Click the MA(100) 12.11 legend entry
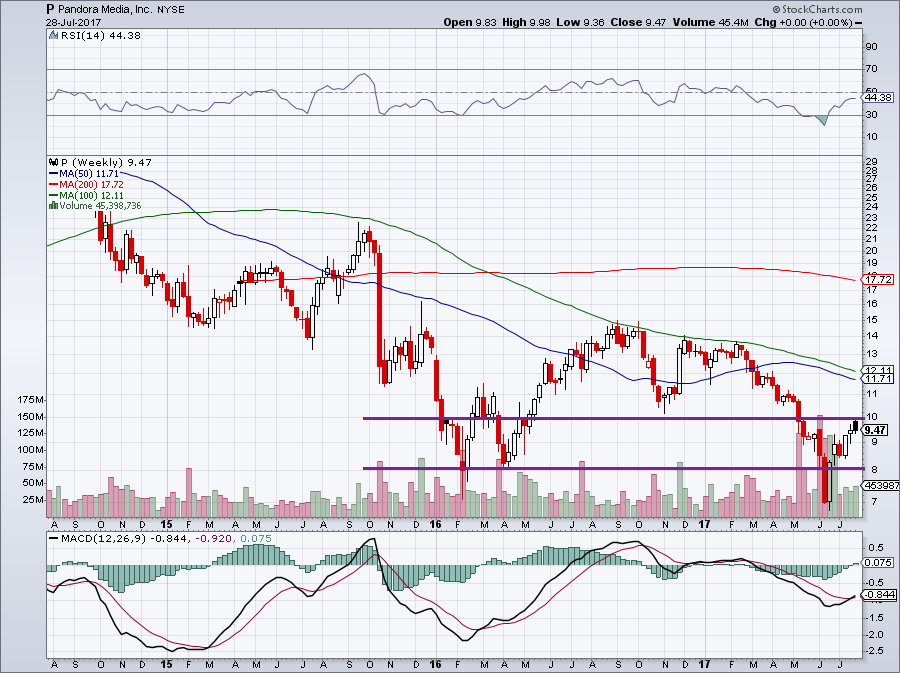900x673 pixels. coord(91,196)
